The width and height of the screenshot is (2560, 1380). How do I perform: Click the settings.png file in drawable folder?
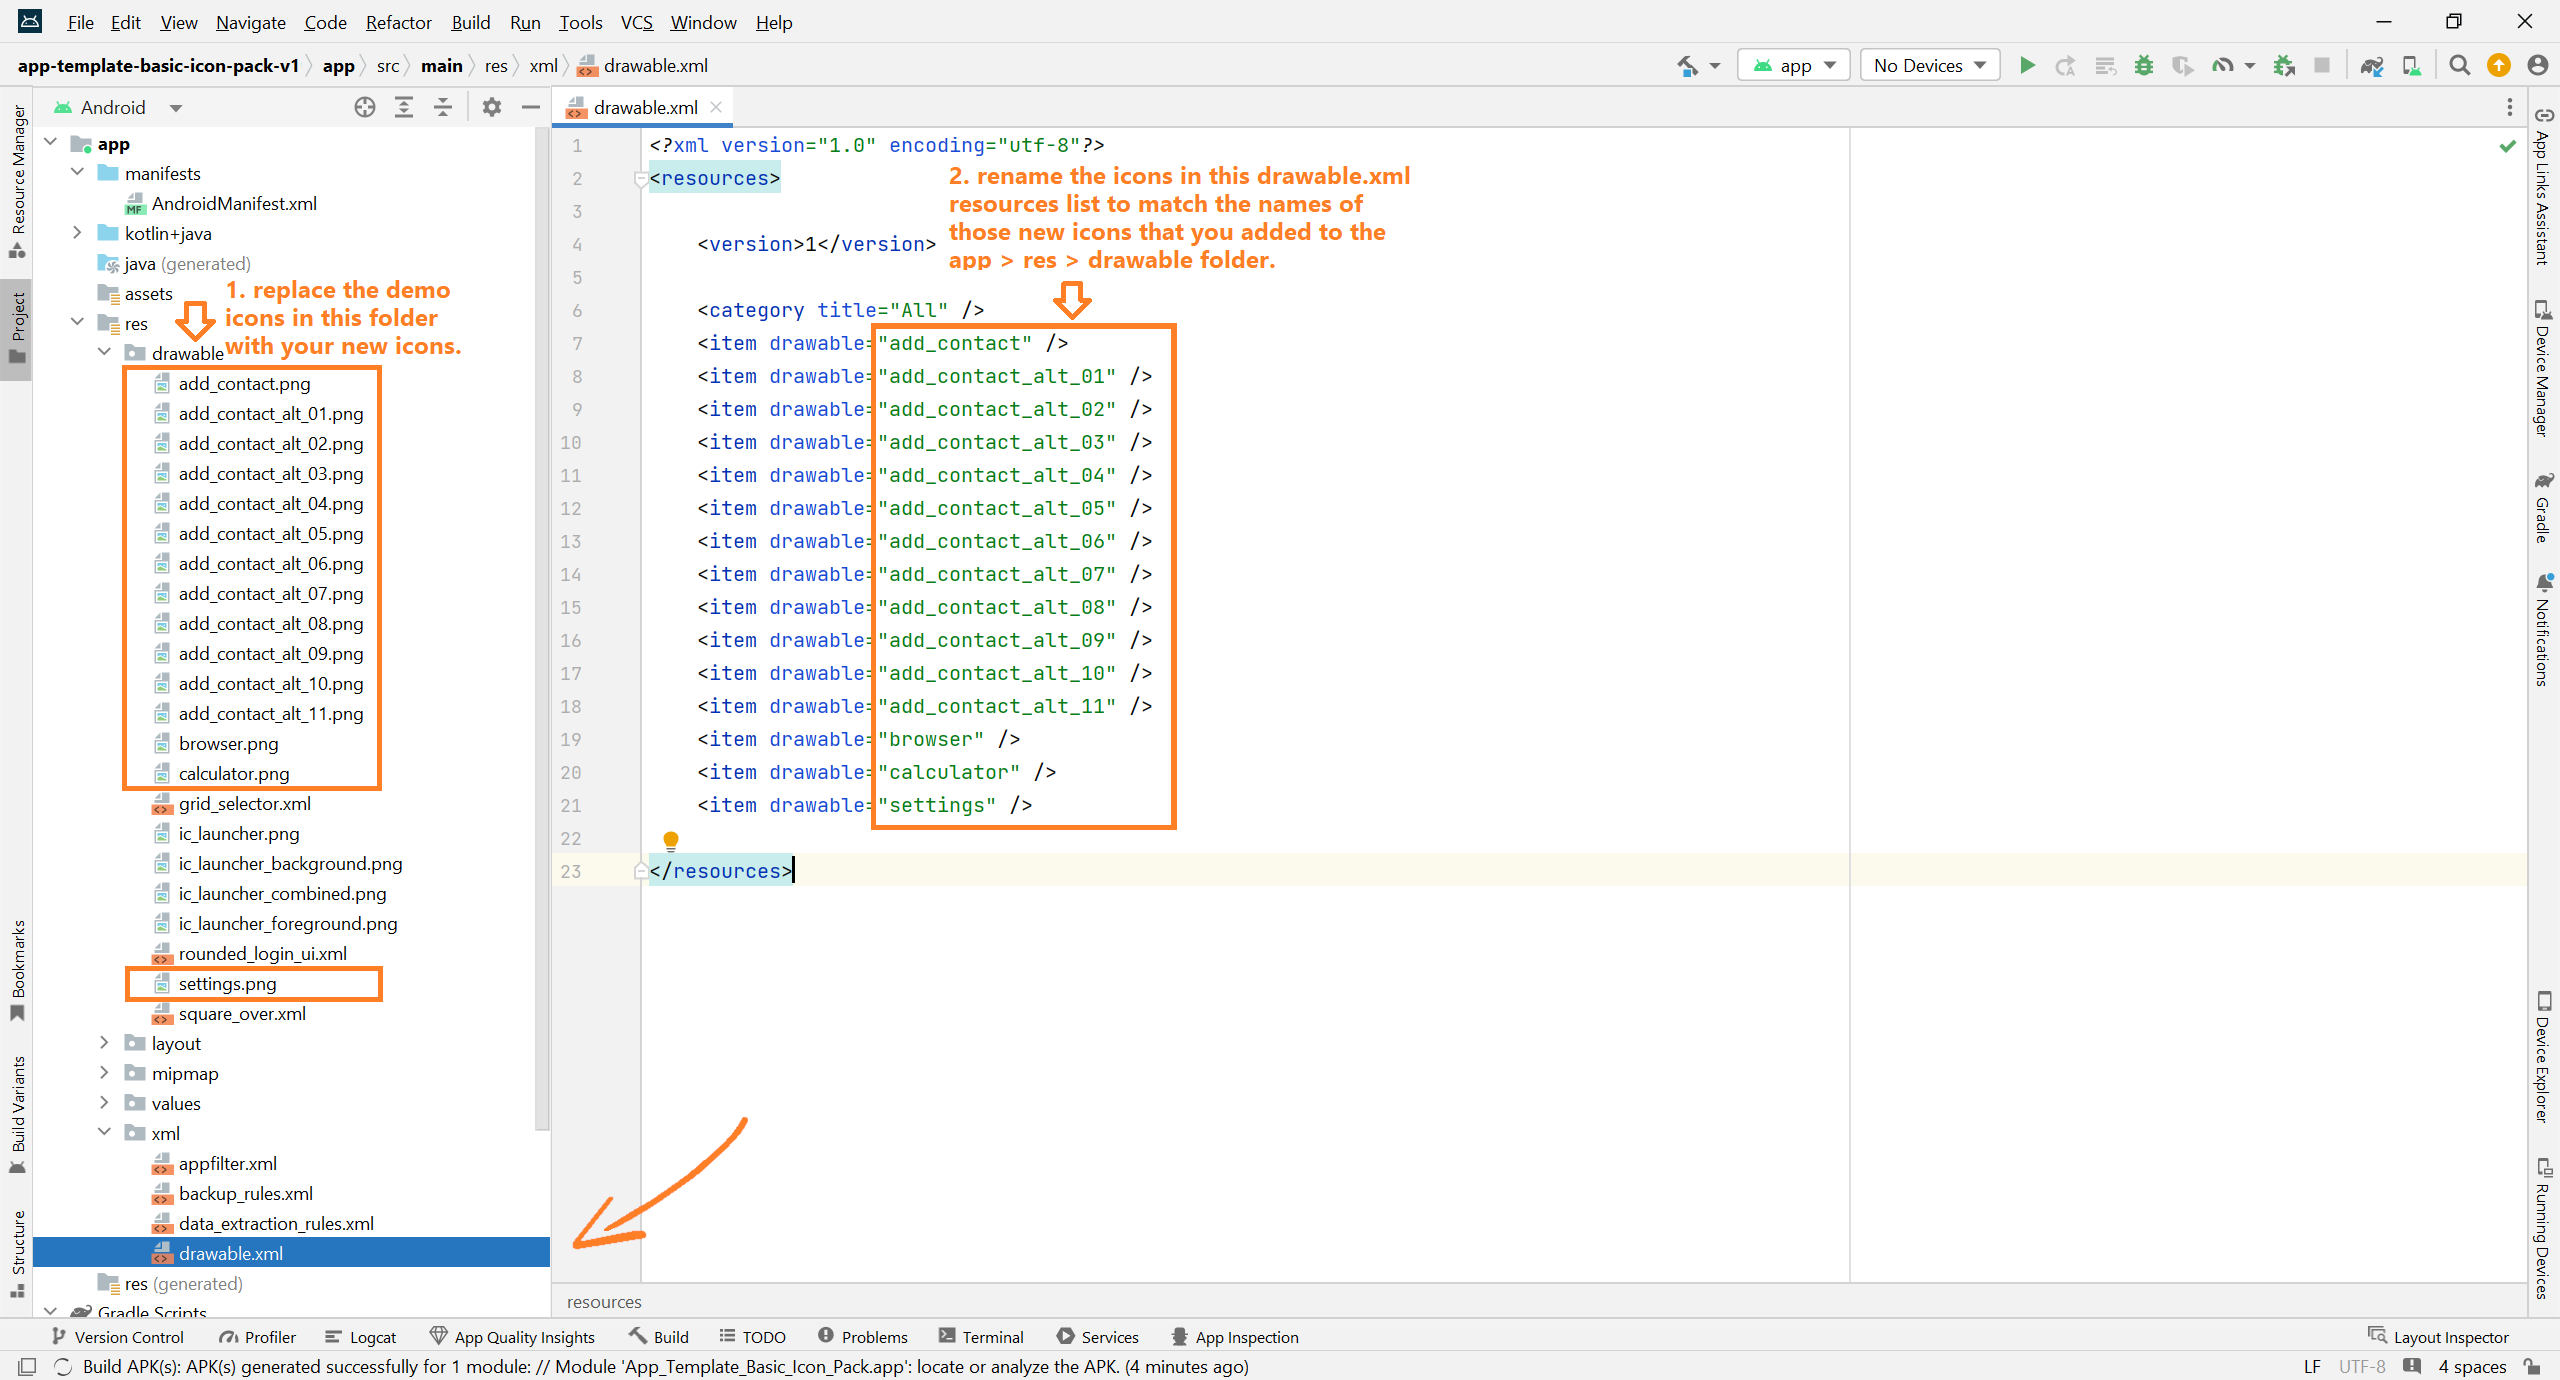(x=224, y=982)
